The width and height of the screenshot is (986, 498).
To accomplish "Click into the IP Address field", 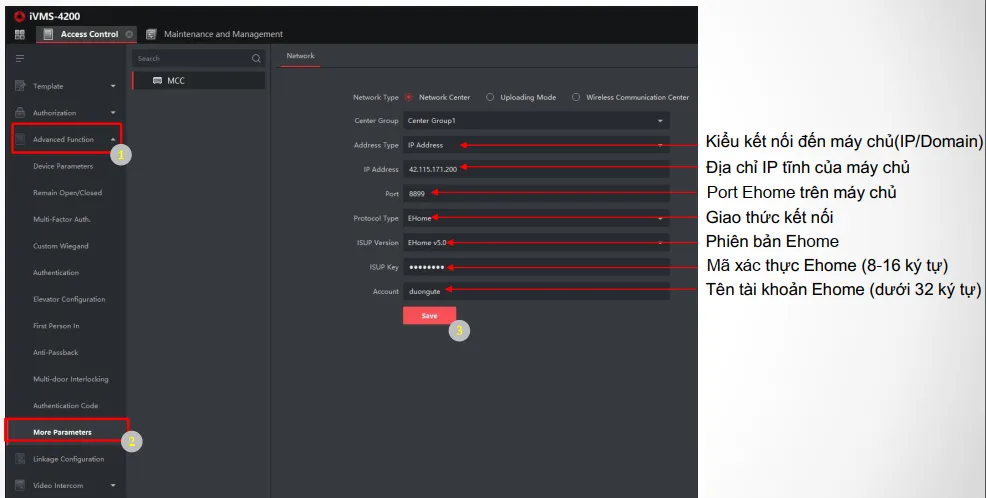I will 536,169.
